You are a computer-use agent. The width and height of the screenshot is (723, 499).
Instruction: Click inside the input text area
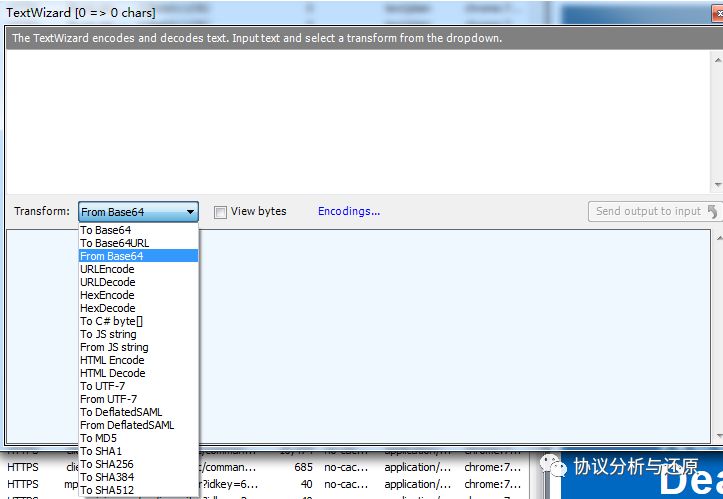[357, 121]
